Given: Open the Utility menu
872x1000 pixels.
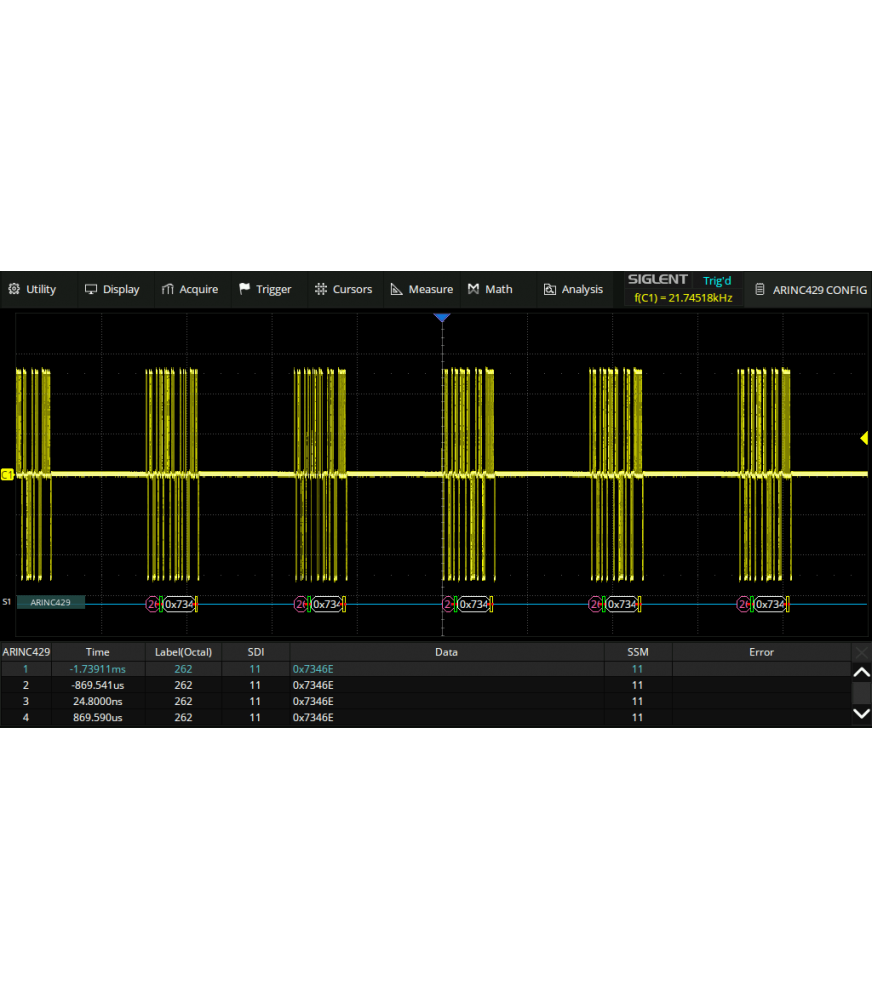Looking at the screenshot, I should [x=33, y=290].
